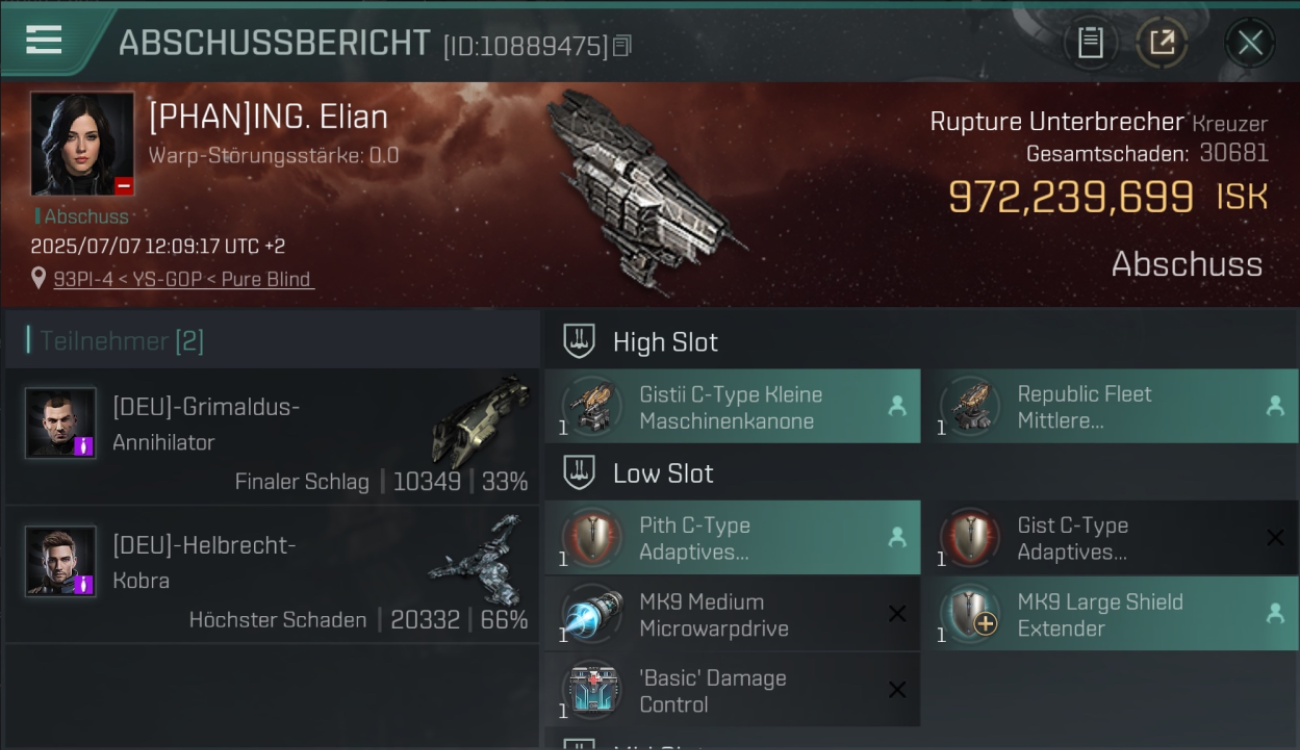Click the Gistii C-Type Kleine Maschinenkanone icon

click(x=592, y=407)
